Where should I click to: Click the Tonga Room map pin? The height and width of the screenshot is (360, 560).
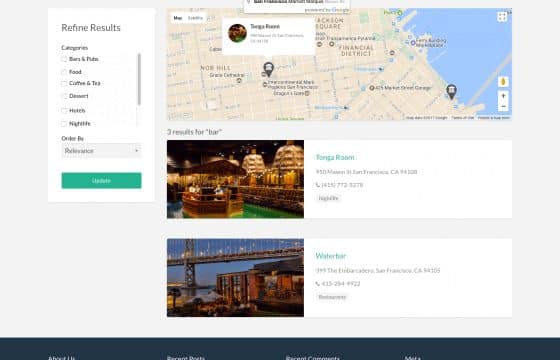pyautogui.click(x=269, y=69)
